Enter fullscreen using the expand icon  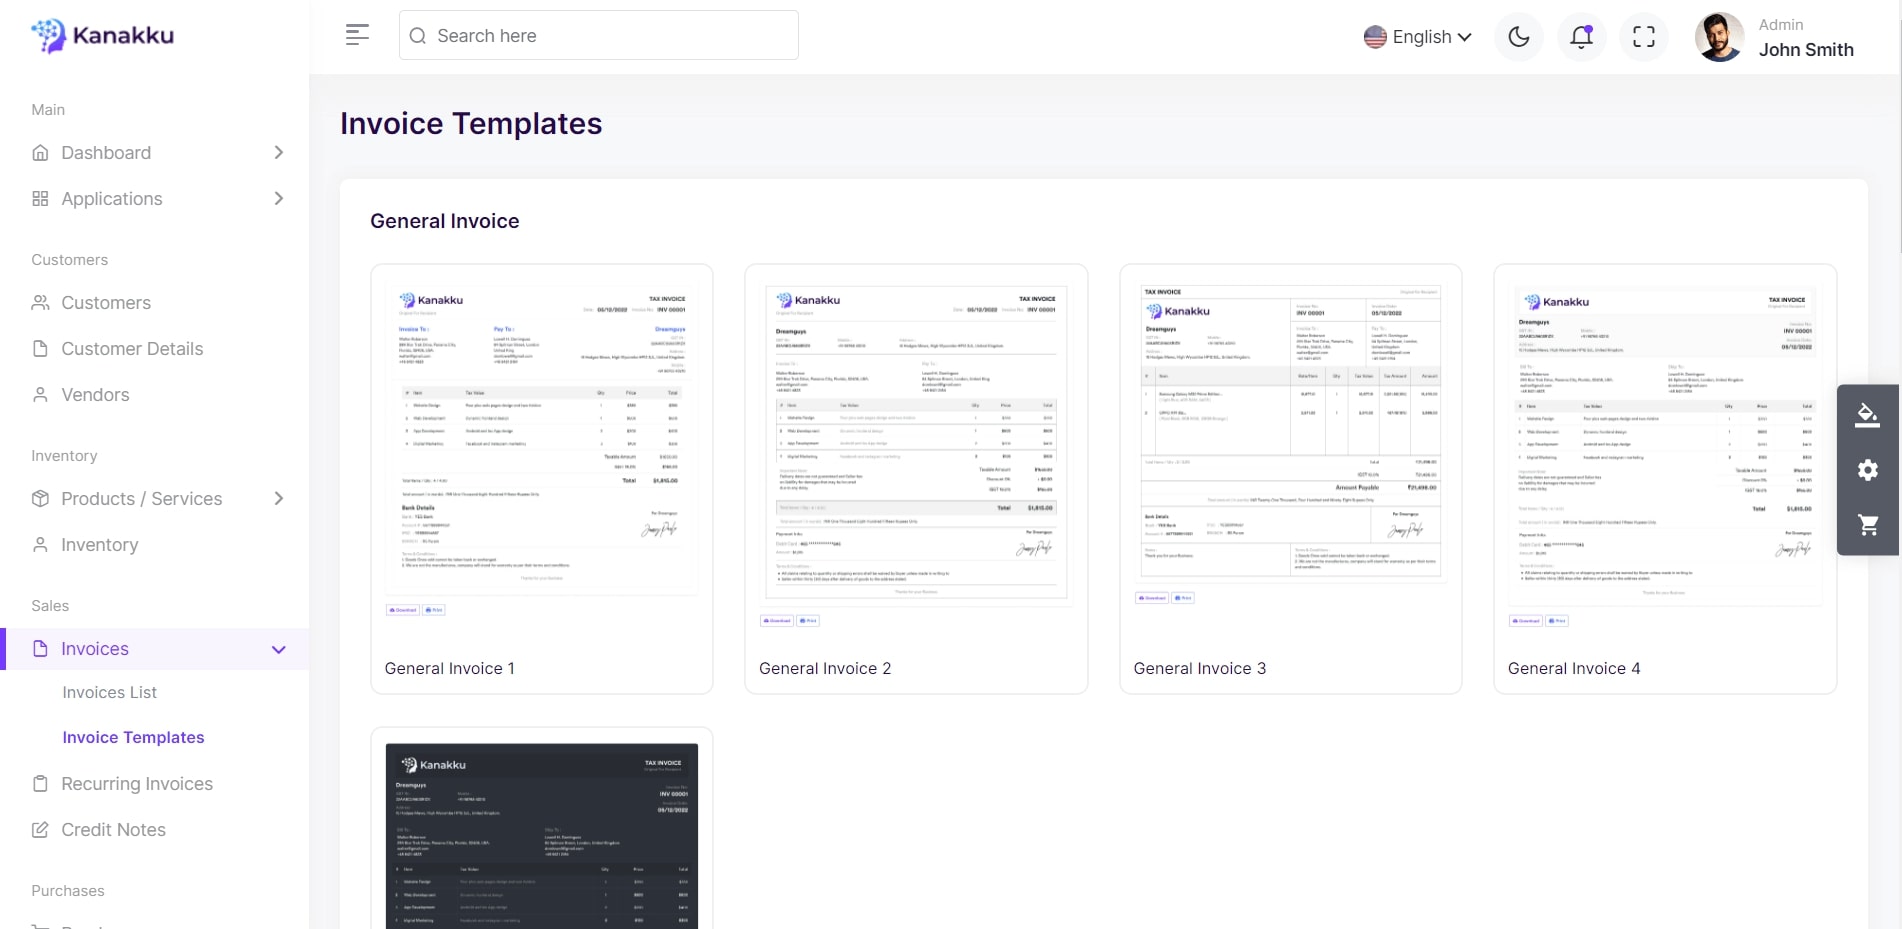[1643, 36]
